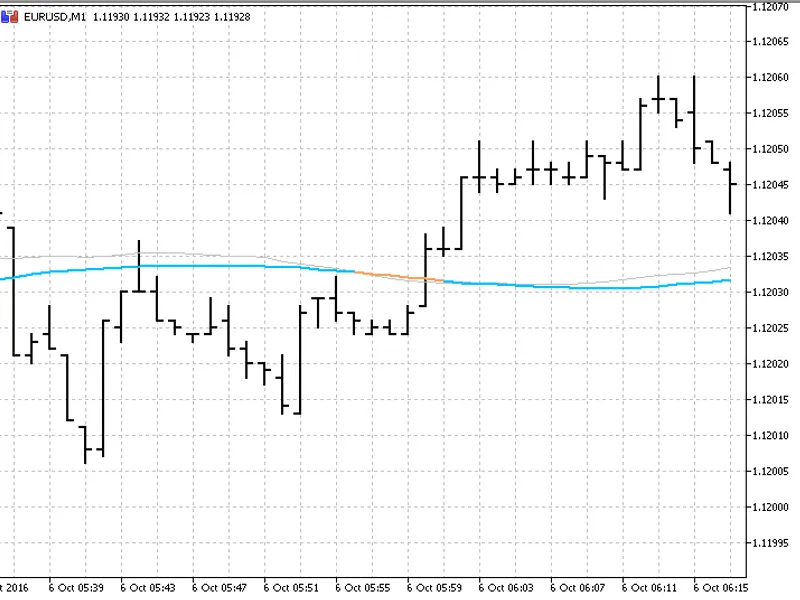Screen dimensions: 800x600
Task: Click the 6 Oct 06:07 time label
Action: click(x=578, y=588)
